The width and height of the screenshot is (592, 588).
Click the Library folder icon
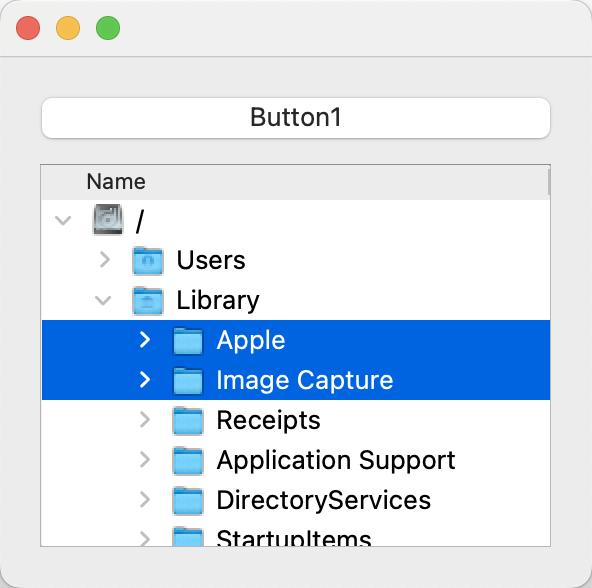tap(148, 301)
